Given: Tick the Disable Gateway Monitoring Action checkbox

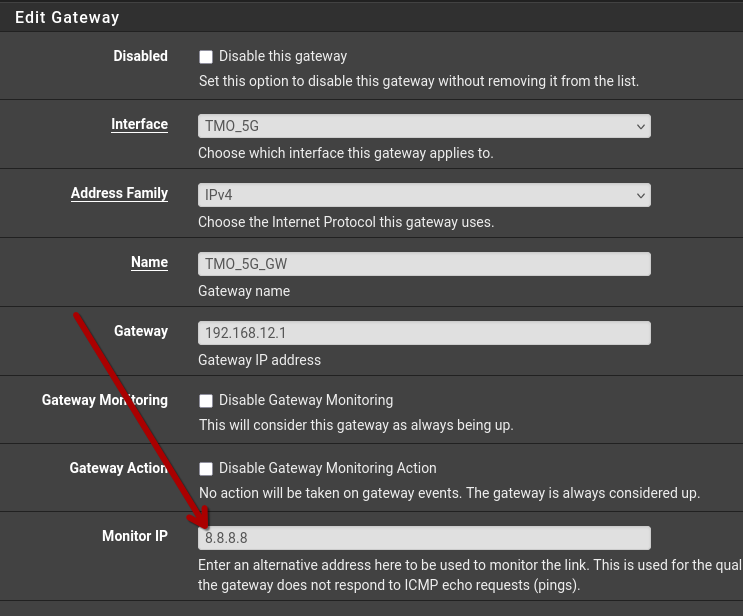Looking at the screenshot, I should [x=206, y=469].
